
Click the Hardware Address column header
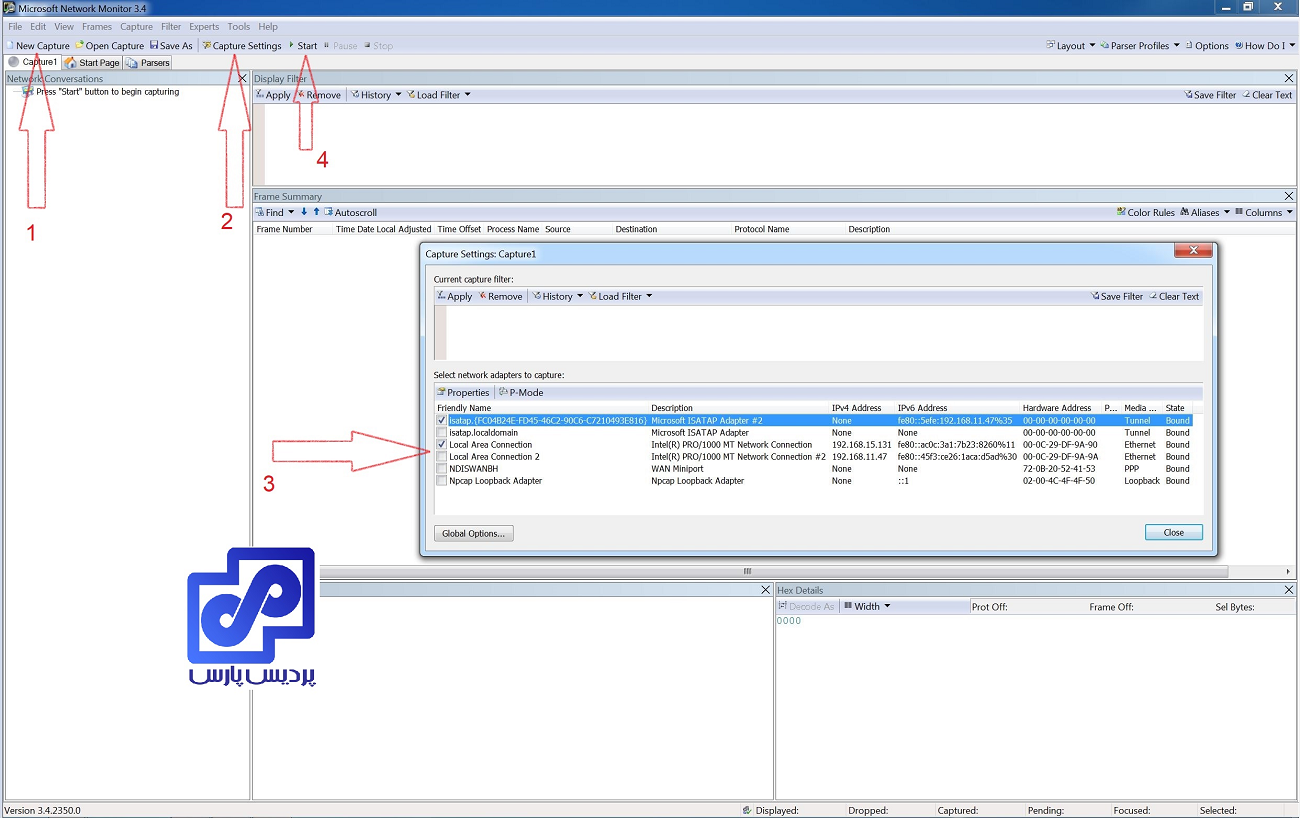click(x=1057, y=408)
